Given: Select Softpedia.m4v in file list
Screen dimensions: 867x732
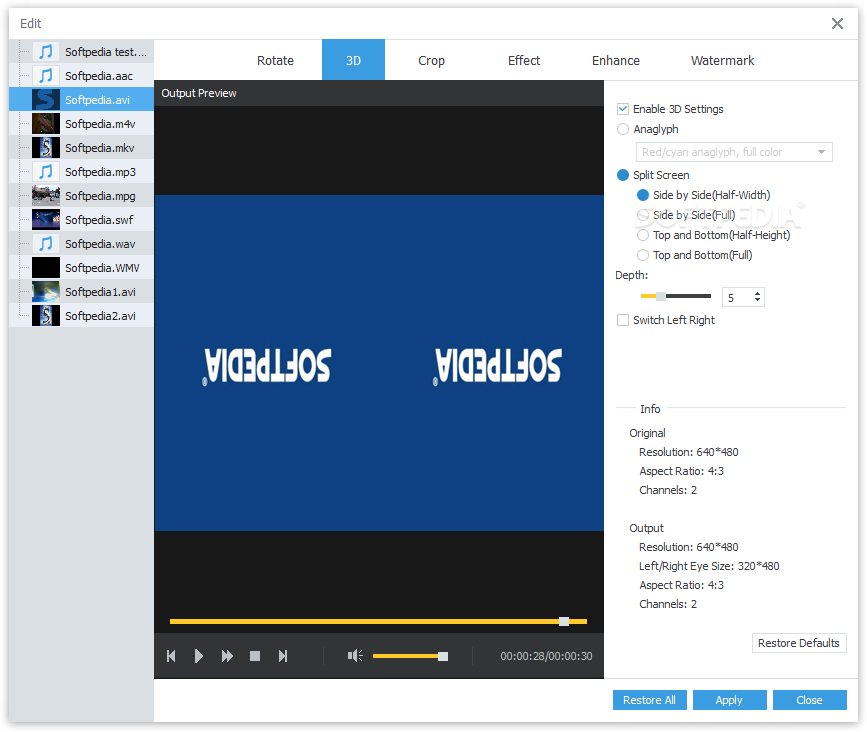Looking at the screenshot, I should [81, 124].
